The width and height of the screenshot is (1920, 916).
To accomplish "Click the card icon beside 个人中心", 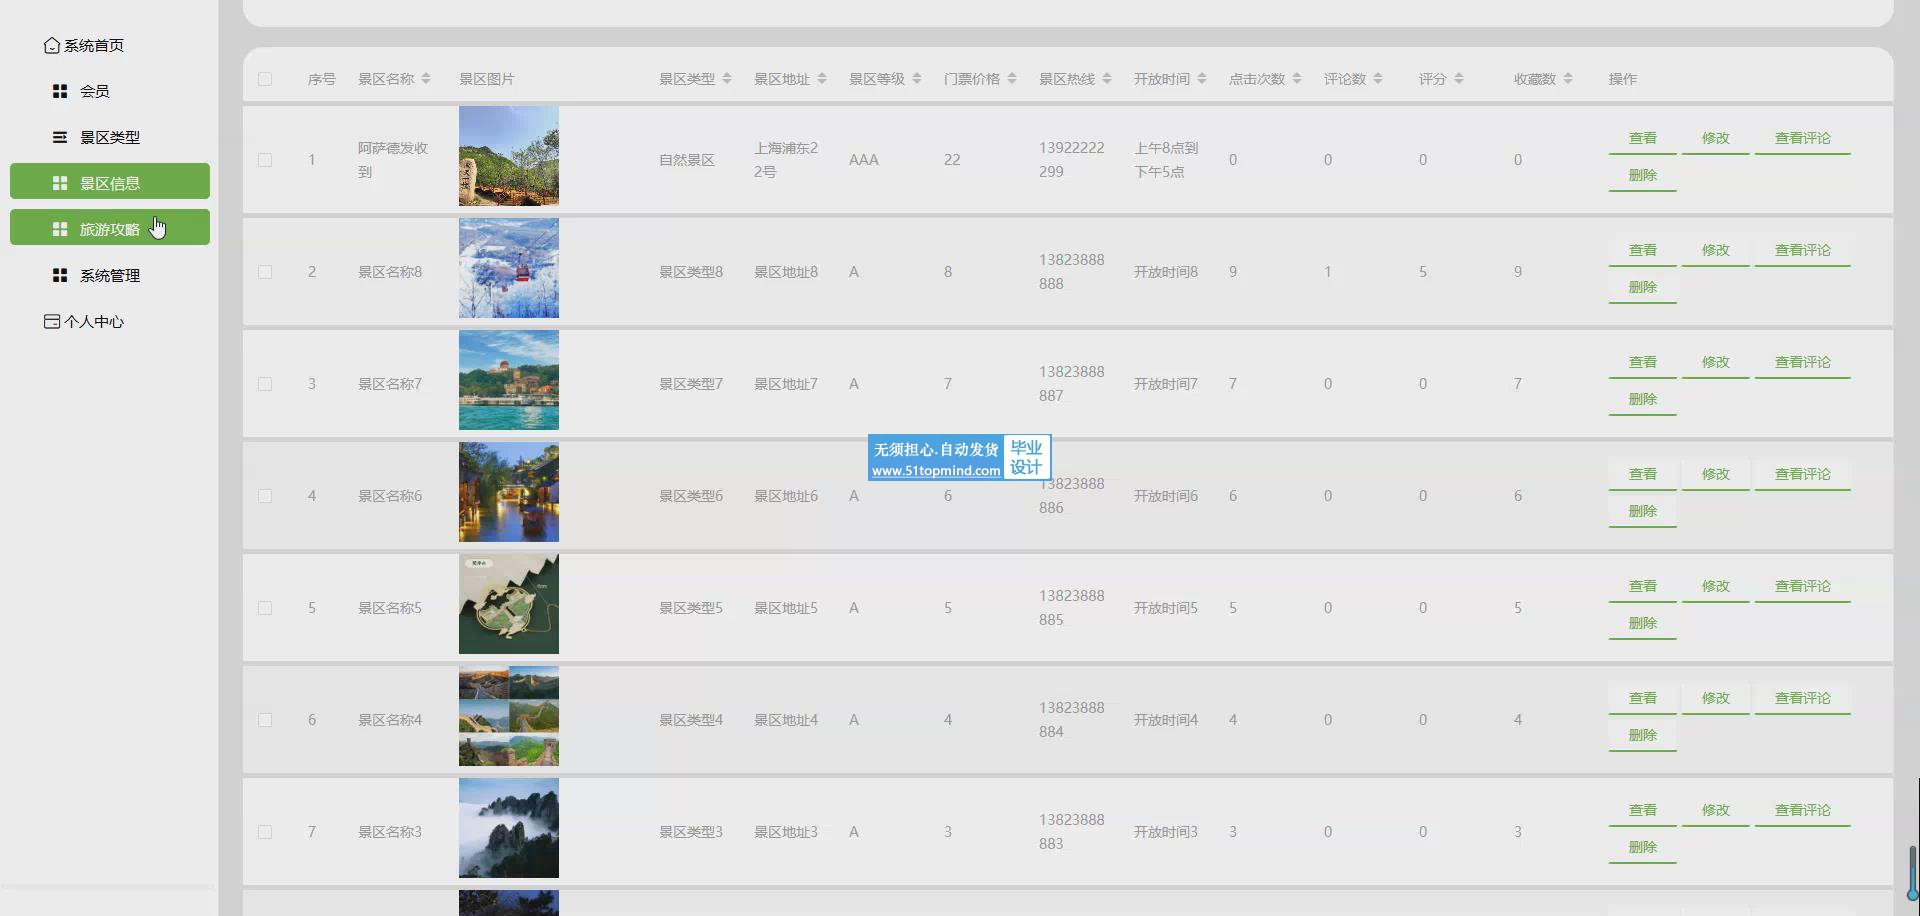I will click(x=52, y=321).
